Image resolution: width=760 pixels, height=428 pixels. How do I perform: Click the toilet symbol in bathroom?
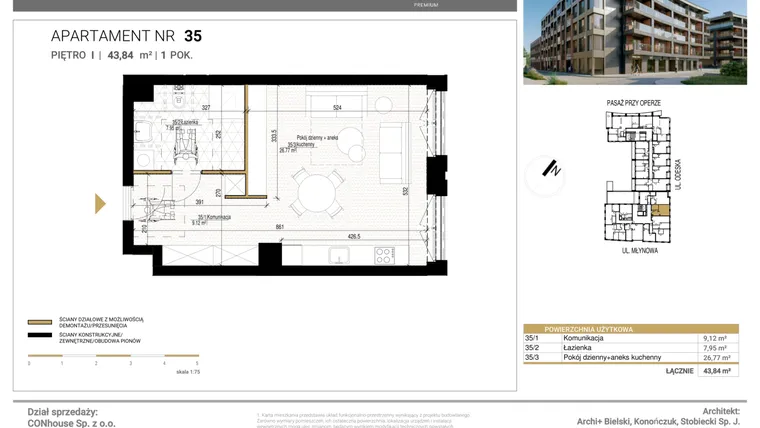[x=178, y=98]
